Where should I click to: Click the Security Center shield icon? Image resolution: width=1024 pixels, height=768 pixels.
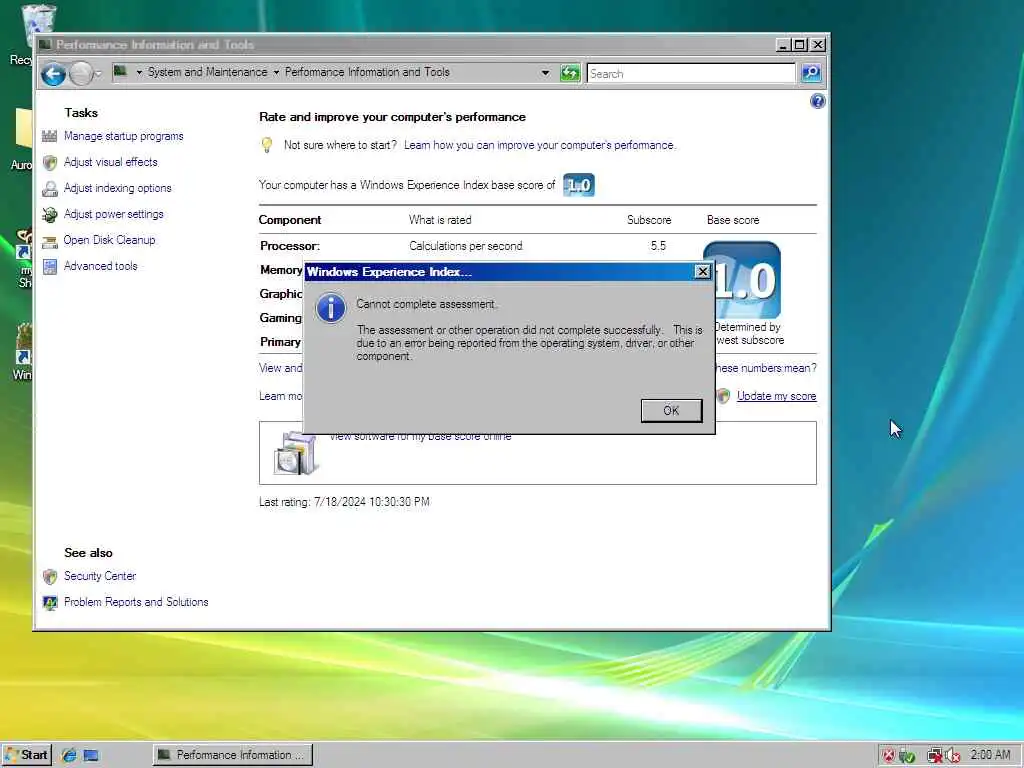[x=50, y=577]
